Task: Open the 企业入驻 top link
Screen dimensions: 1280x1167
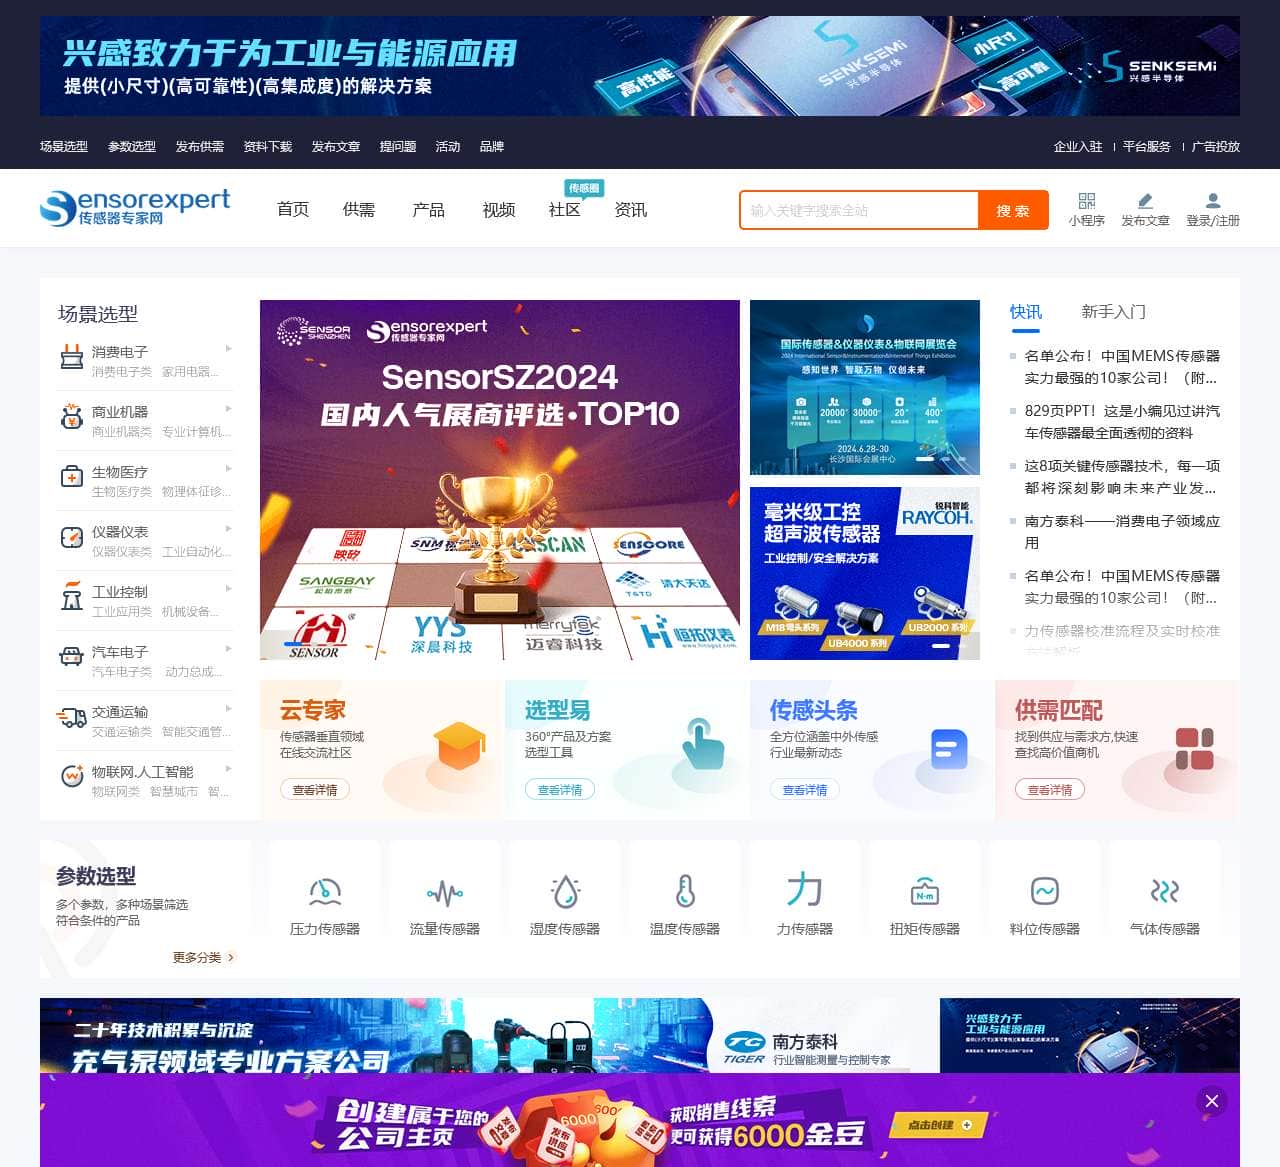Action: [1078, 147]
